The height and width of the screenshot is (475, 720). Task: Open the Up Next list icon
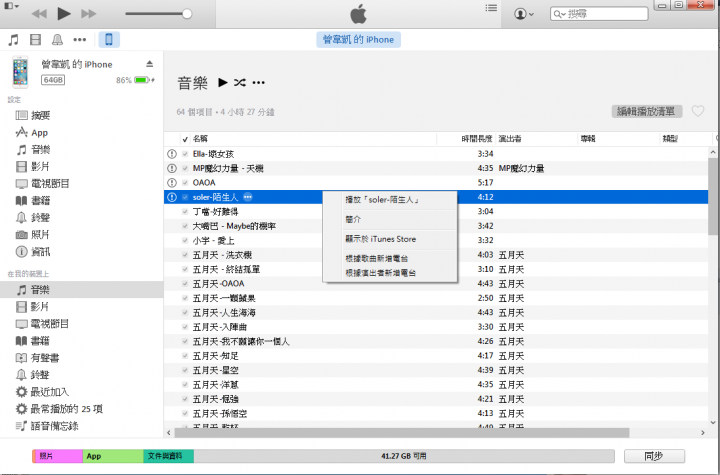pos(491,8)
